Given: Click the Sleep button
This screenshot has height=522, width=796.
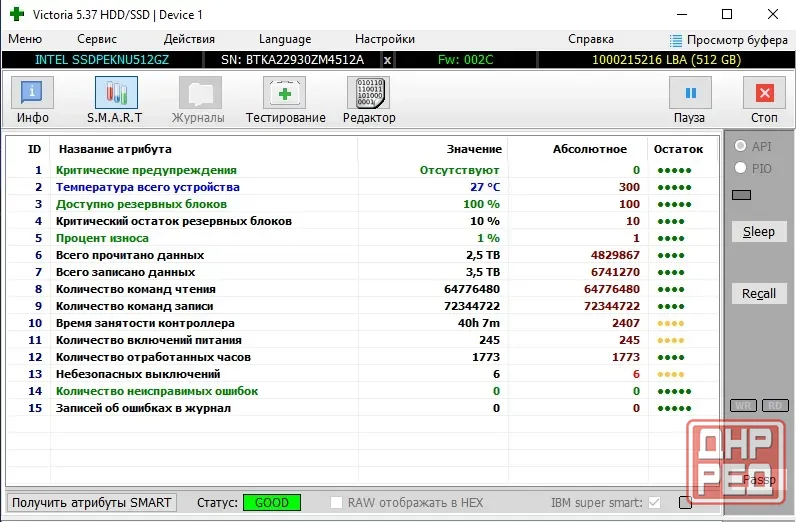Looking at the screenshot, I should (759, 232).
